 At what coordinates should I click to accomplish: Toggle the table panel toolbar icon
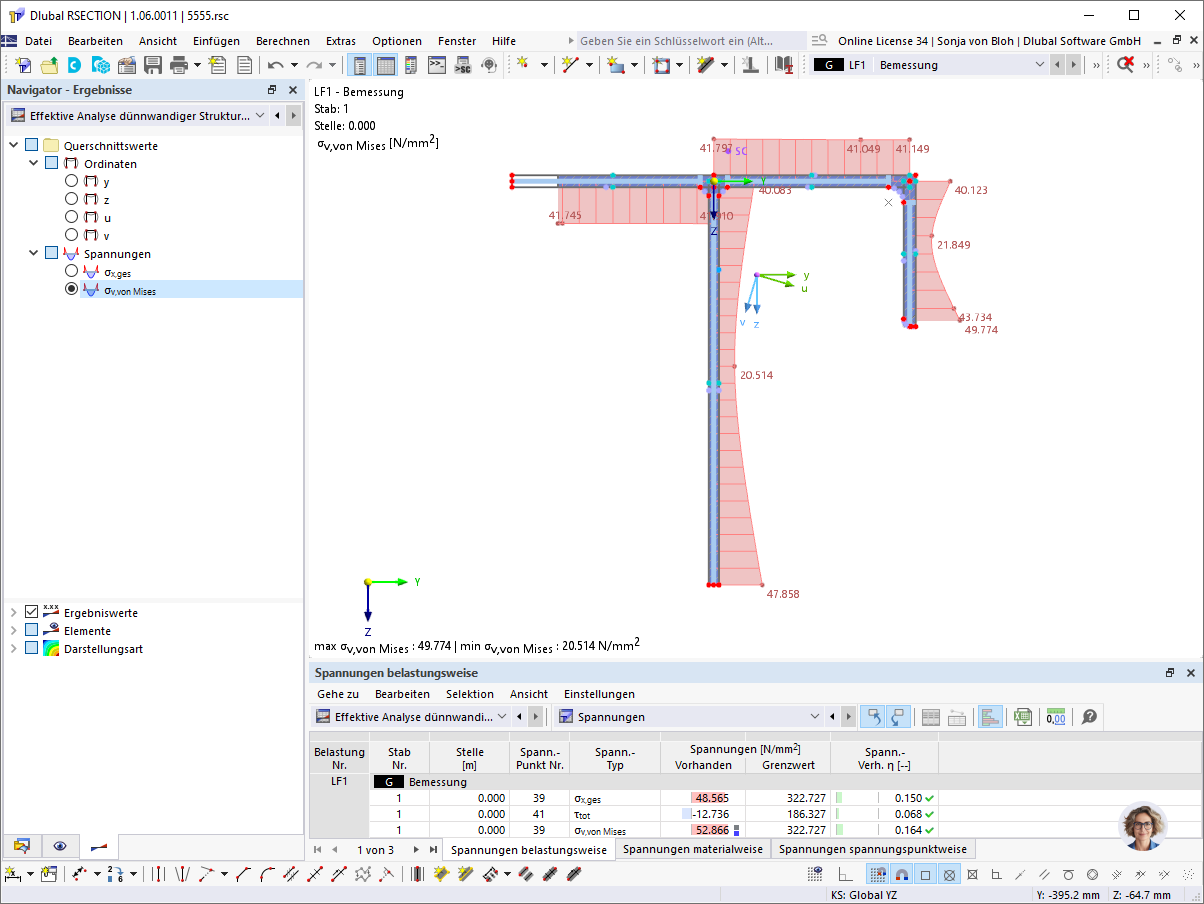coord(385,65)
